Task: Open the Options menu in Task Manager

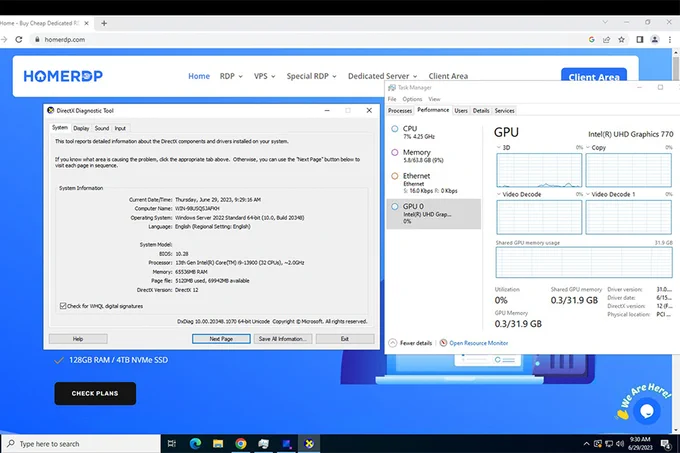Action: click(412, 99)
